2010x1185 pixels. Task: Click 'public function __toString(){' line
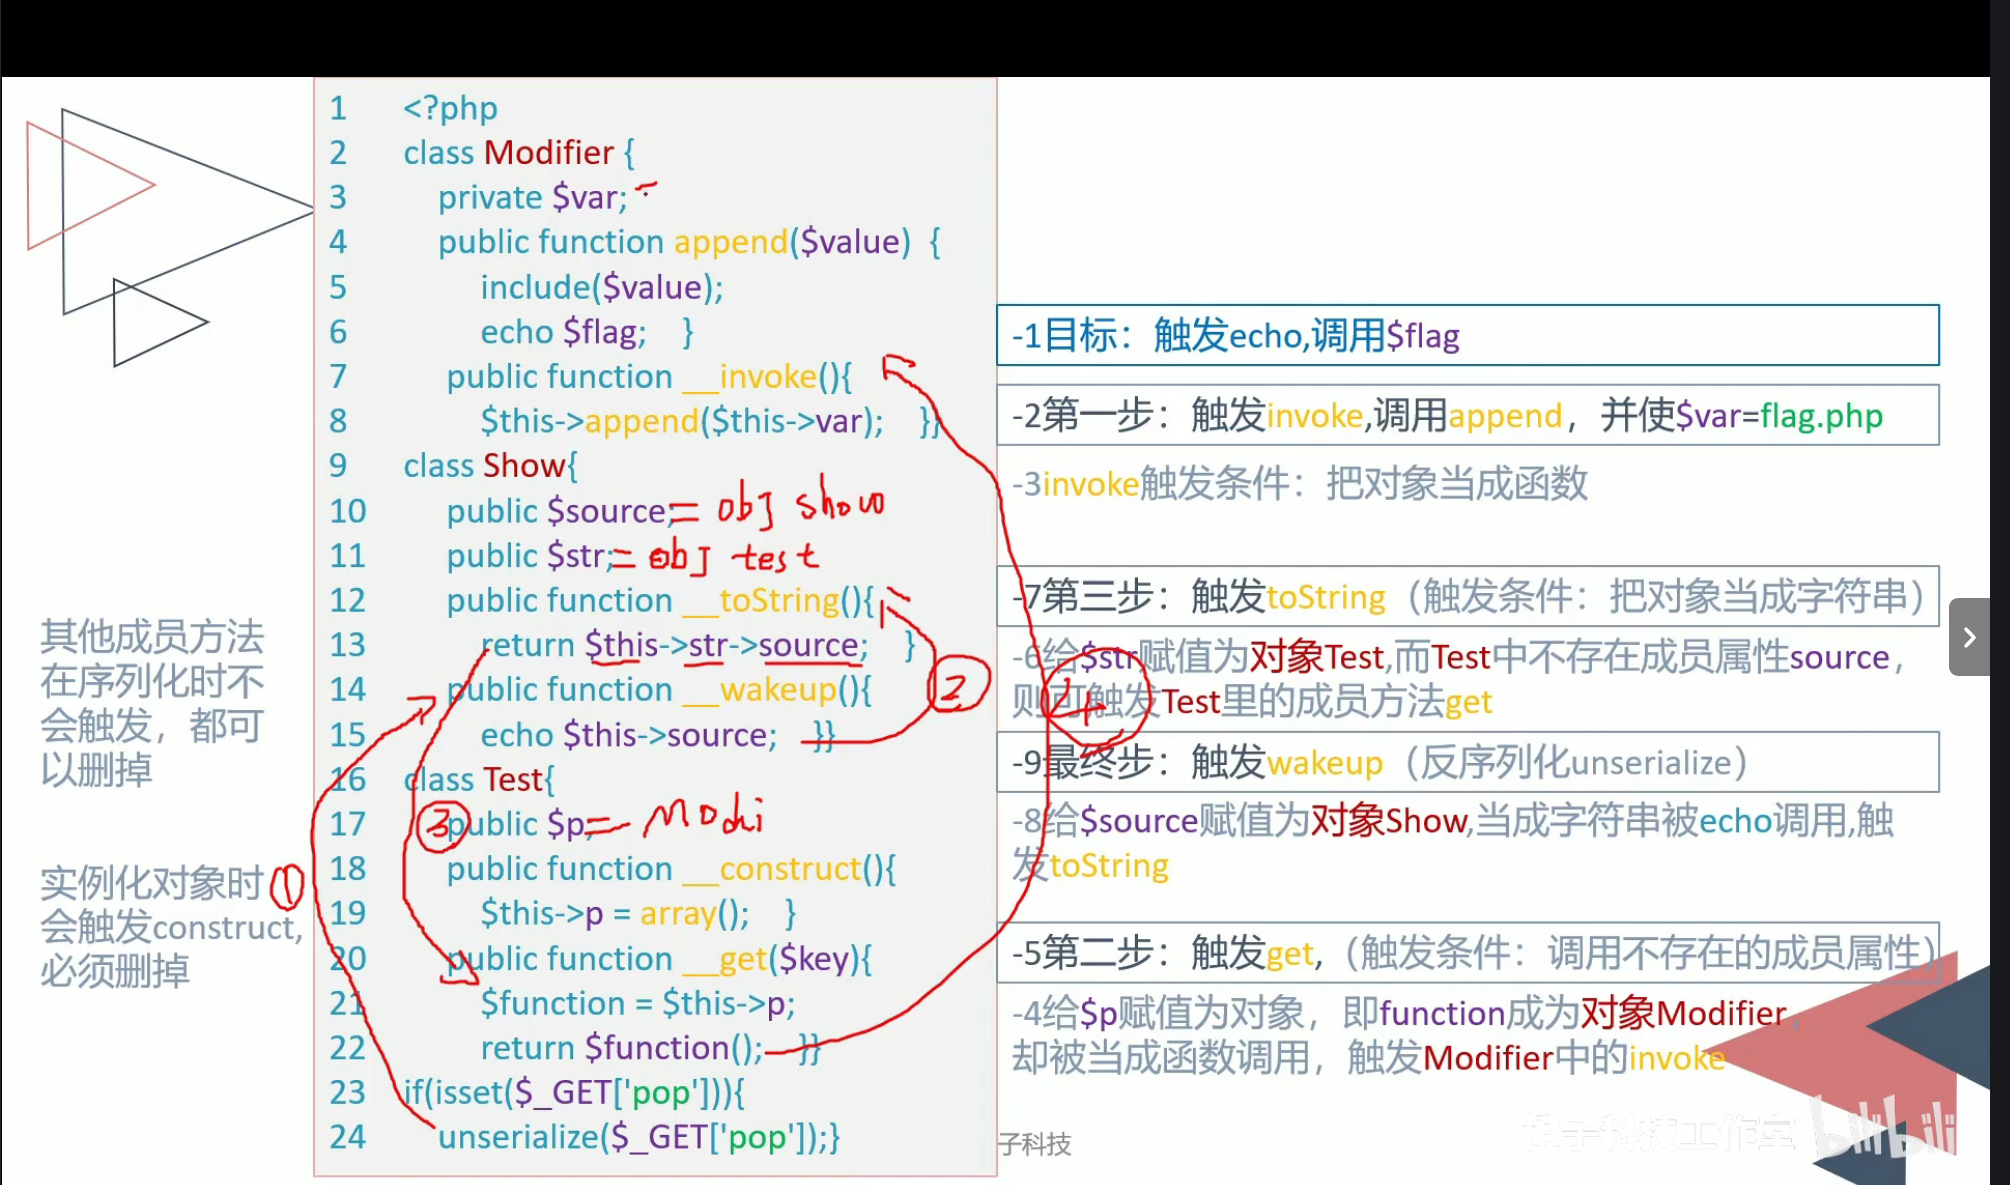[x=660, y=601]
